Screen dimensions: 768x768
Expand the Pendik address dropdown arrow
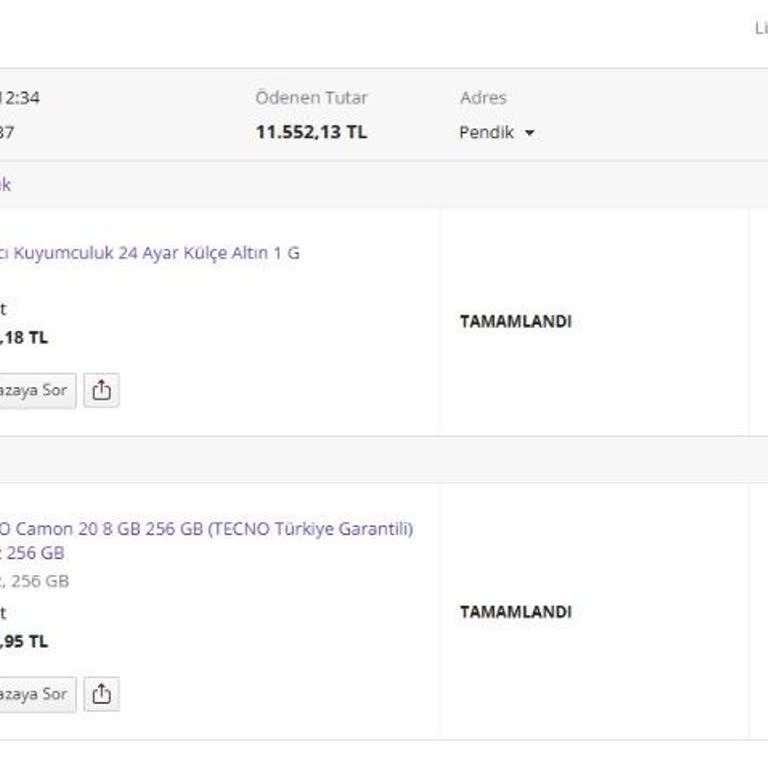(529, 133)
